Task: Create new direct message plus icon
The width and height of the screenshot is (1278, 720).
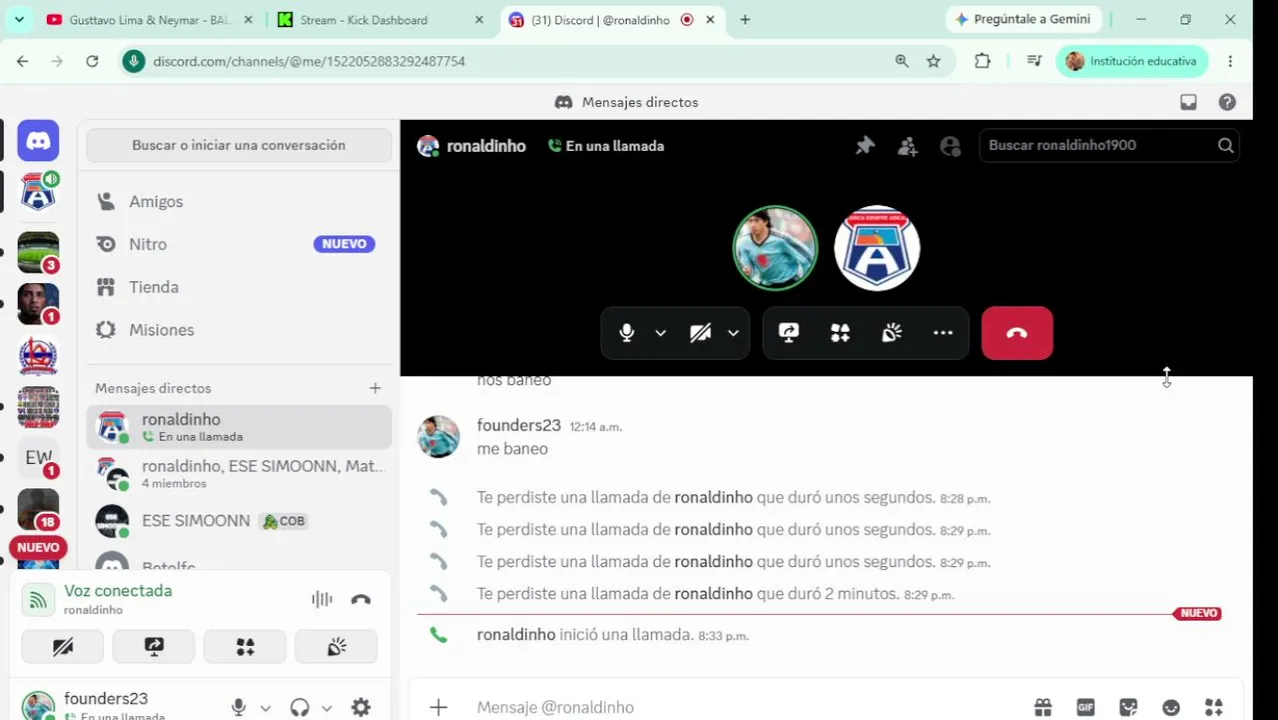Action: pyautogui.click(x=375, y=388)
